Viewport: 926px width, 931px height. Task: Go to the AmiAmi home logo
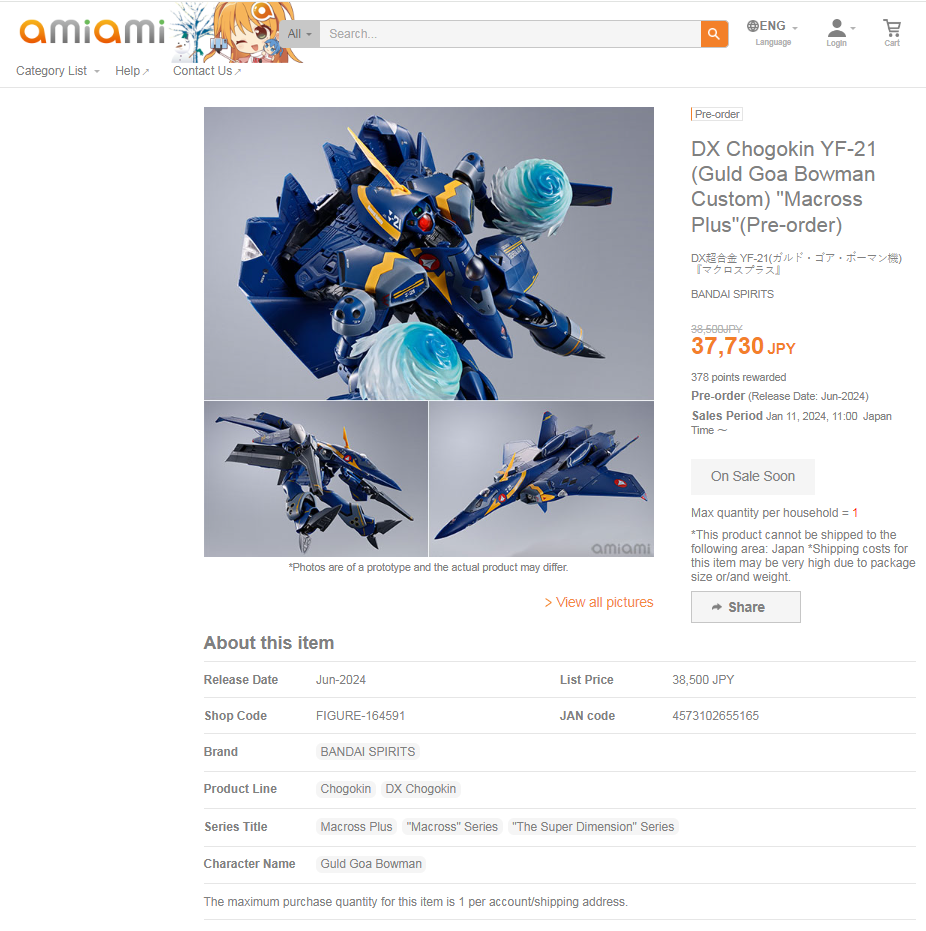(91, 31)
